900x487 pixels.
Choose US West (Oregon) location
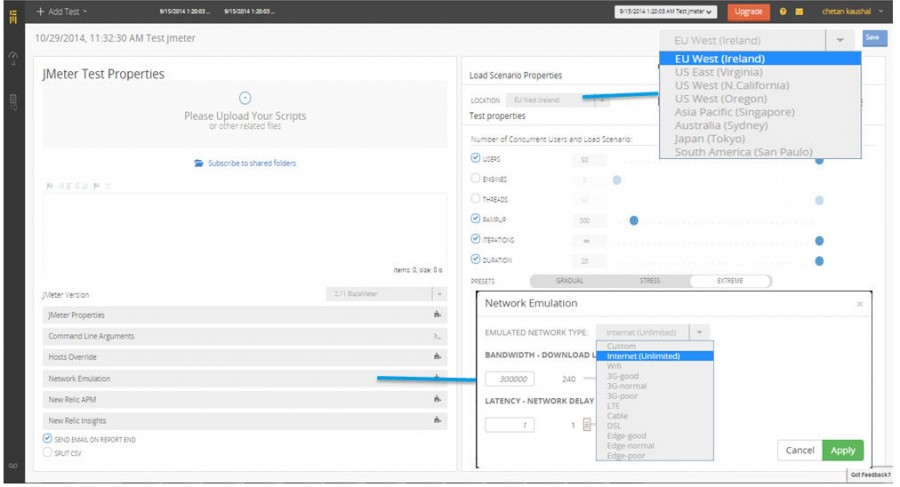[x=760, y=99]
